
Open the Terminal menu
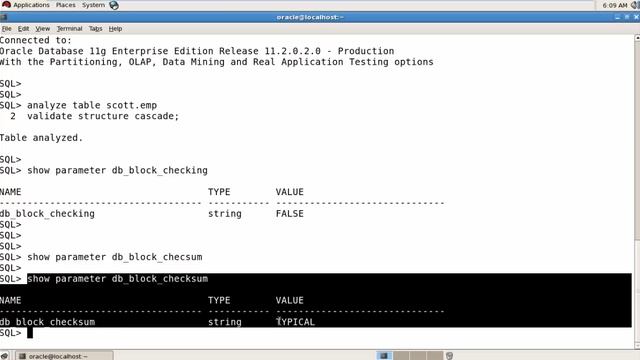pos(69,29)
